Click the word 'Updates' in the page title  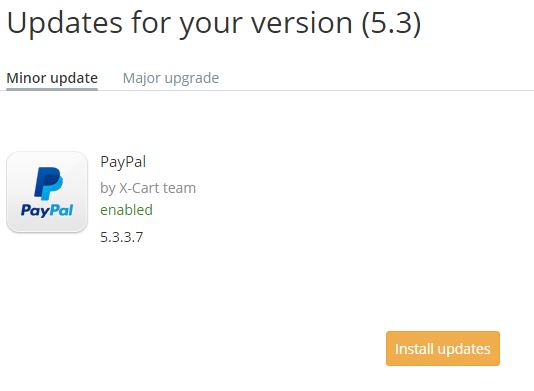point(64,23)
